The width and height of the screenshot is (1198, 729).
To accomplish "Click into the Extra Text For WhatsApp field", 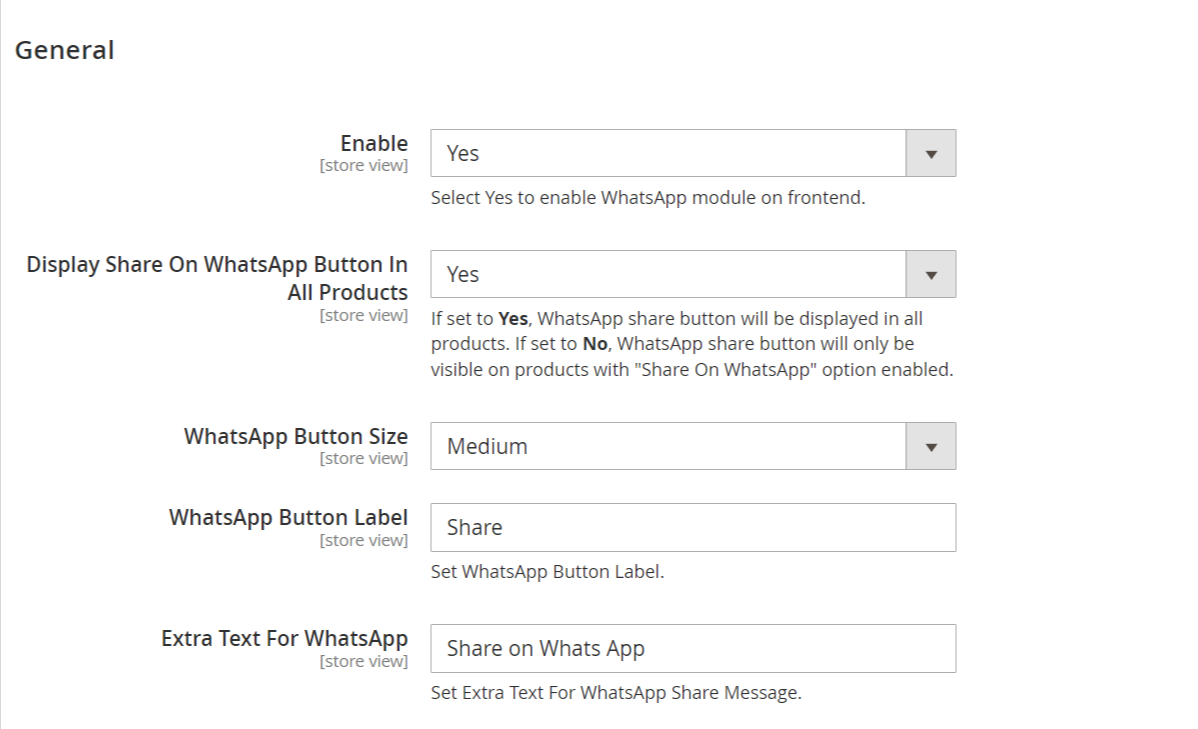I will (x=693, y=649).
